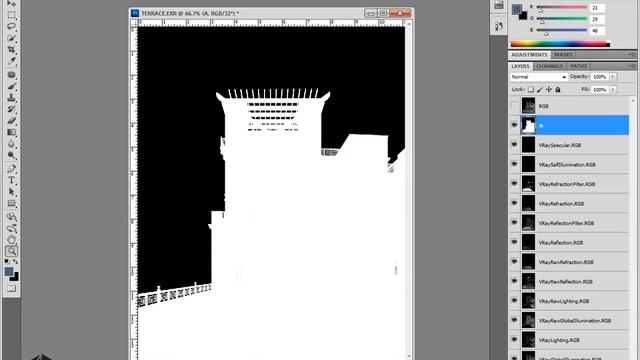Open the Fill slider arrow
The image size is (640, 360).
[613, 89]
